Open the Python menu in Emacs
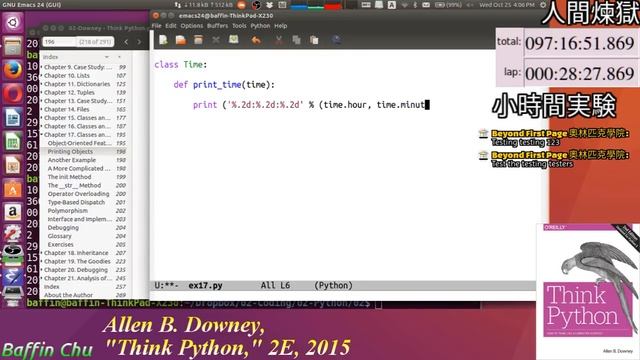Viewport: 640px width, 360px height. [x=260, y=26]
